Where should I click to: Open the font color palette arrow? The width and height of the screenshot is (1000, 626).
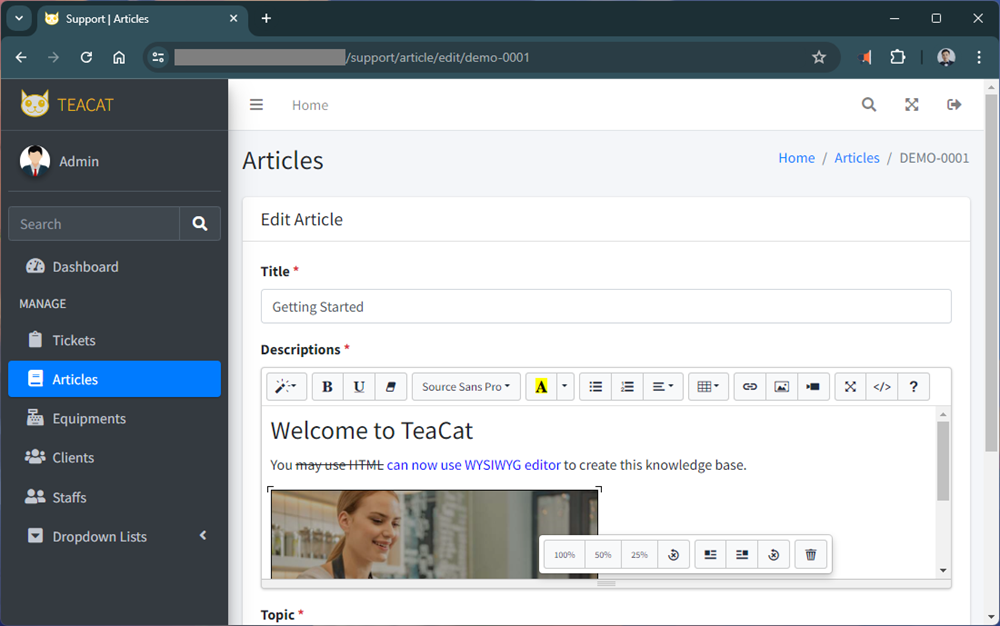[x=565, y=386]
